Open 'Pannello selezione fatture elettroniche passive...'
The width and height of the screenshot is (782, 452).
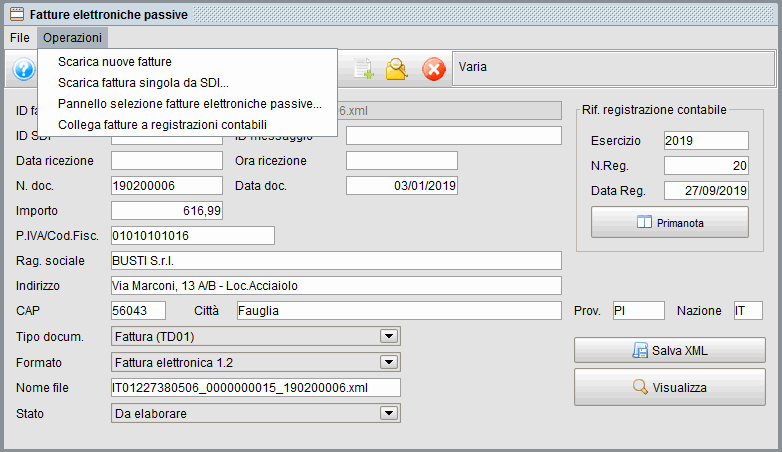189,103
